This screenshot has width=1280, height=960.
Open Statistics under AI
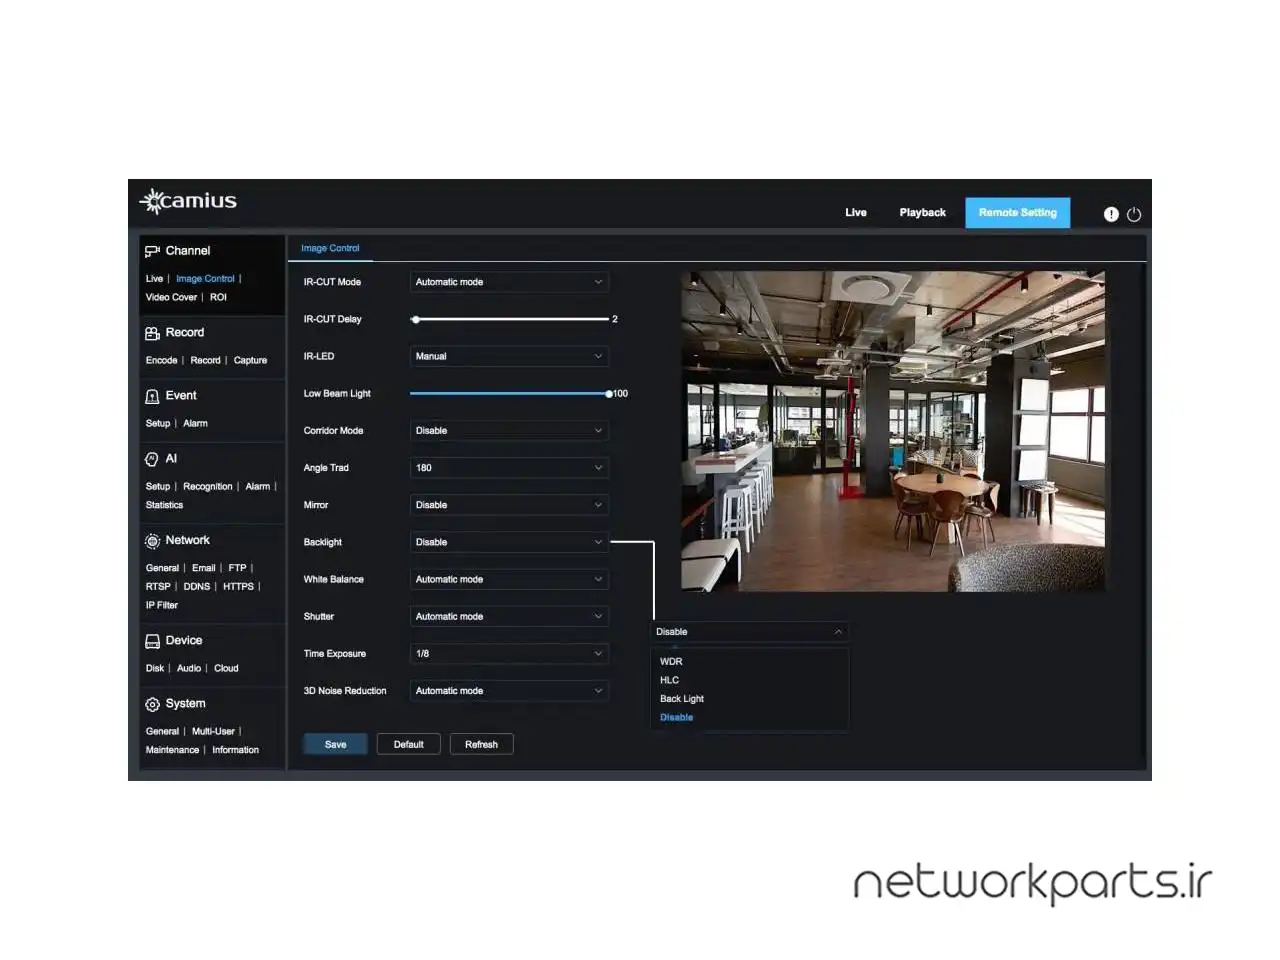(164, 506)
